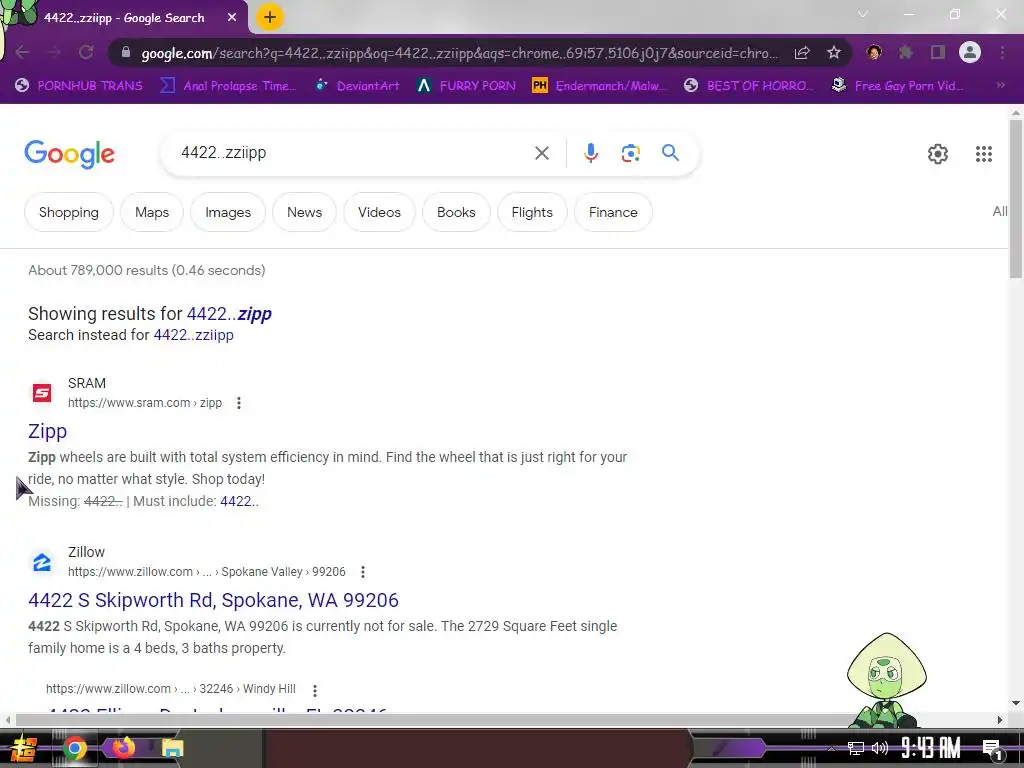The width and height of the screenshot is (1024, 768).
Task: Open the network icon in tray
Action: [856, 748]
